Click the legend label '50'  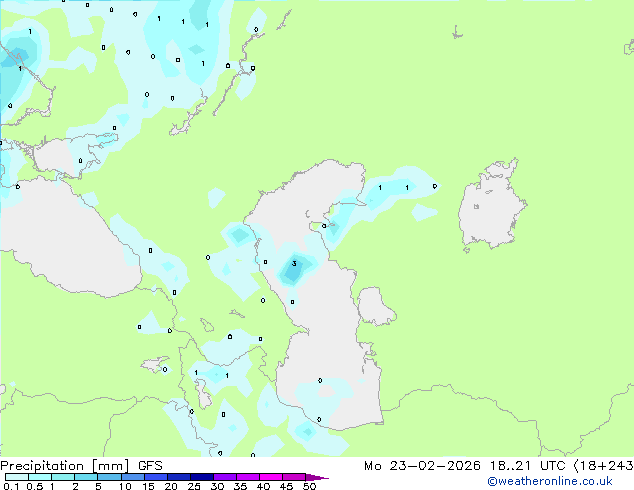309,486
